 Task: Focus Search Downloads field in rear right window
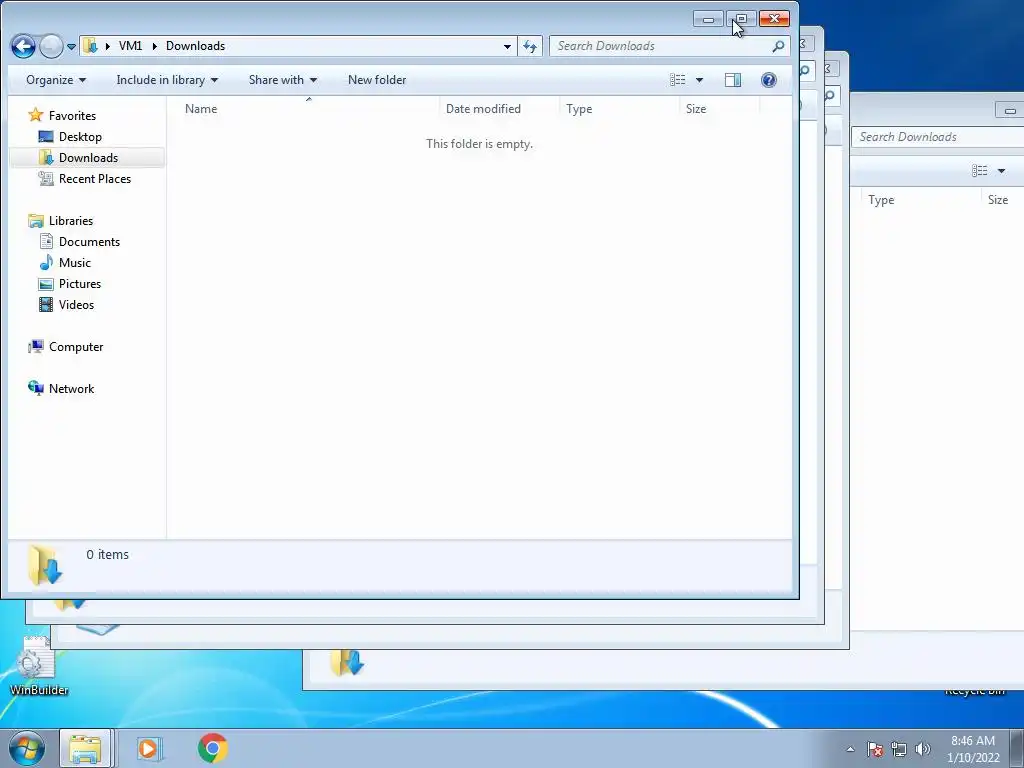coord(938,136)
